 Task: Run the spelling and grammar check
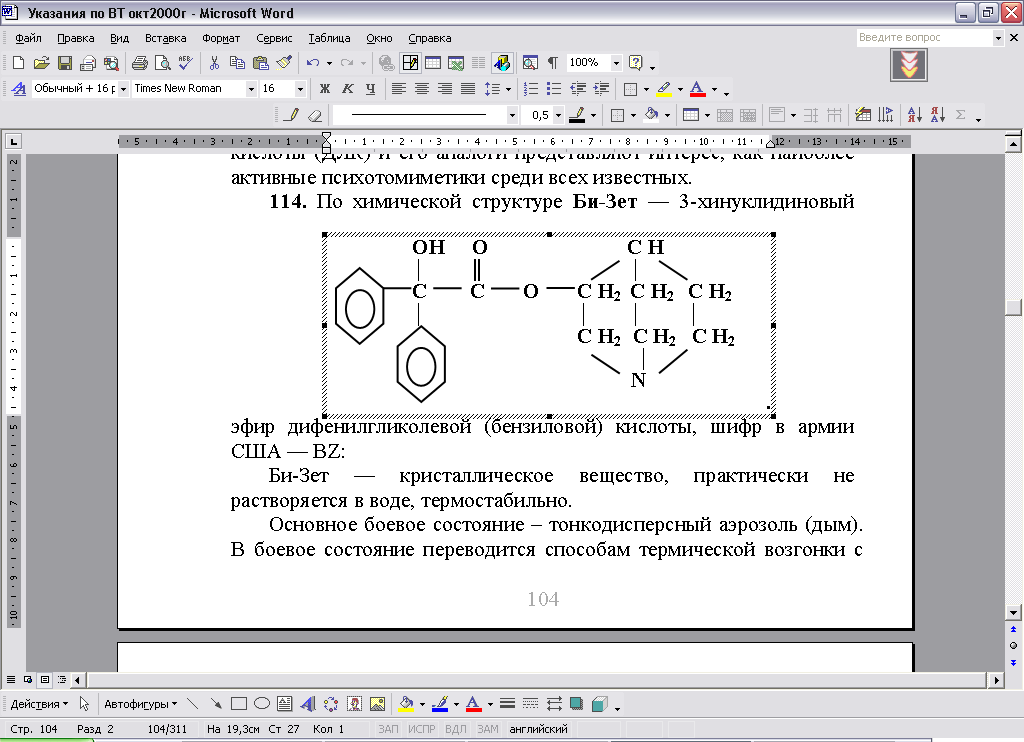(185, 63)
